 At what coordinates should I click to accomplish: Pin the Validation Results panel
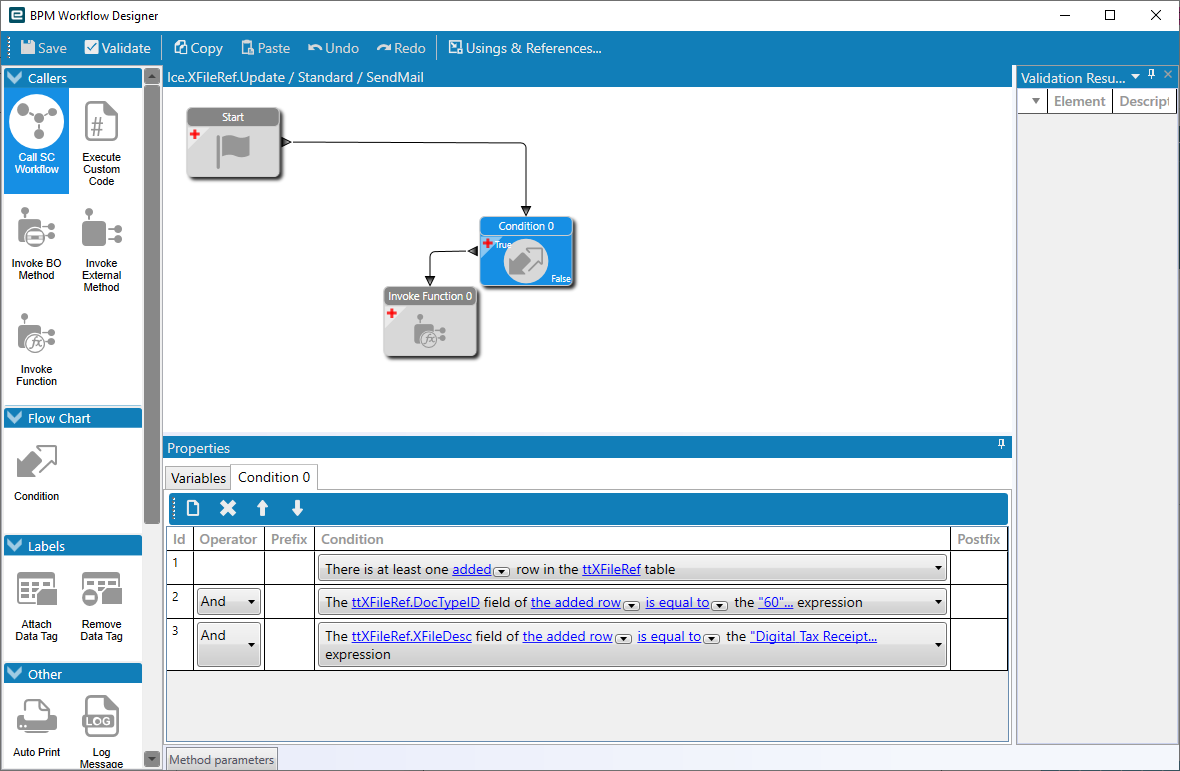click(1151, 74)
